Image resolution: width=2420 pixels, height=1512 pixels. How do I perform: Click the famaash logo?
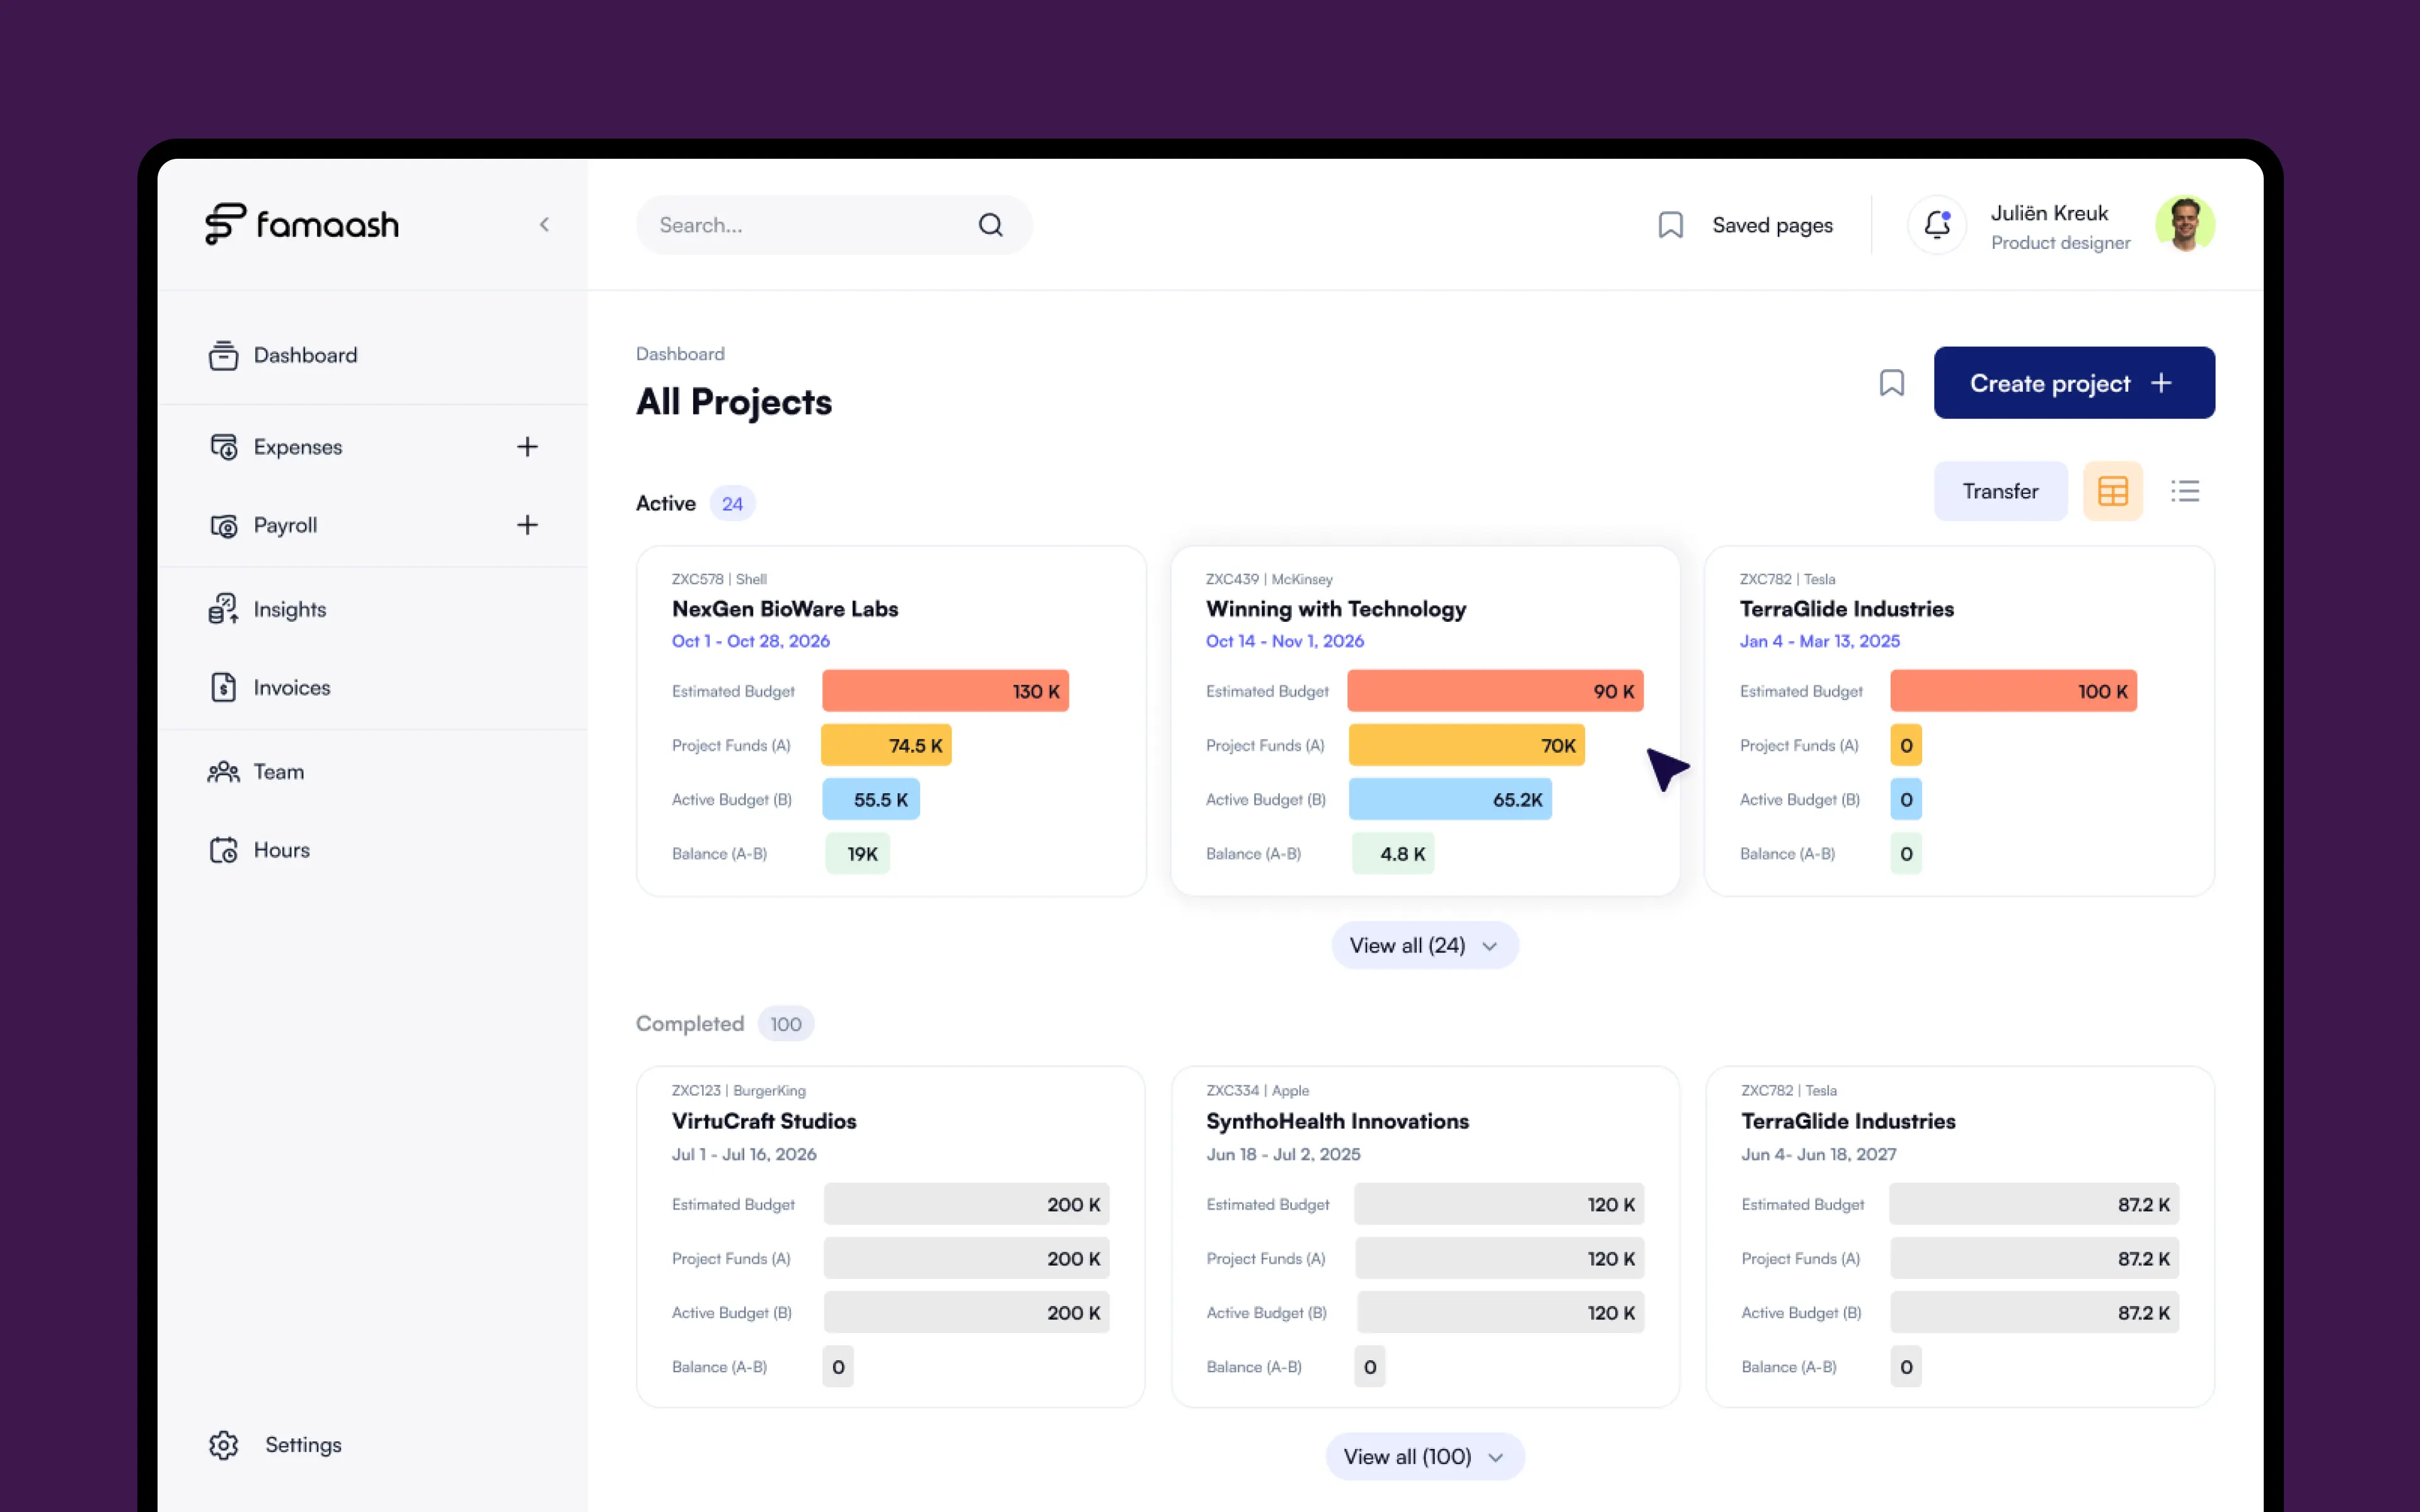[302, 224]
